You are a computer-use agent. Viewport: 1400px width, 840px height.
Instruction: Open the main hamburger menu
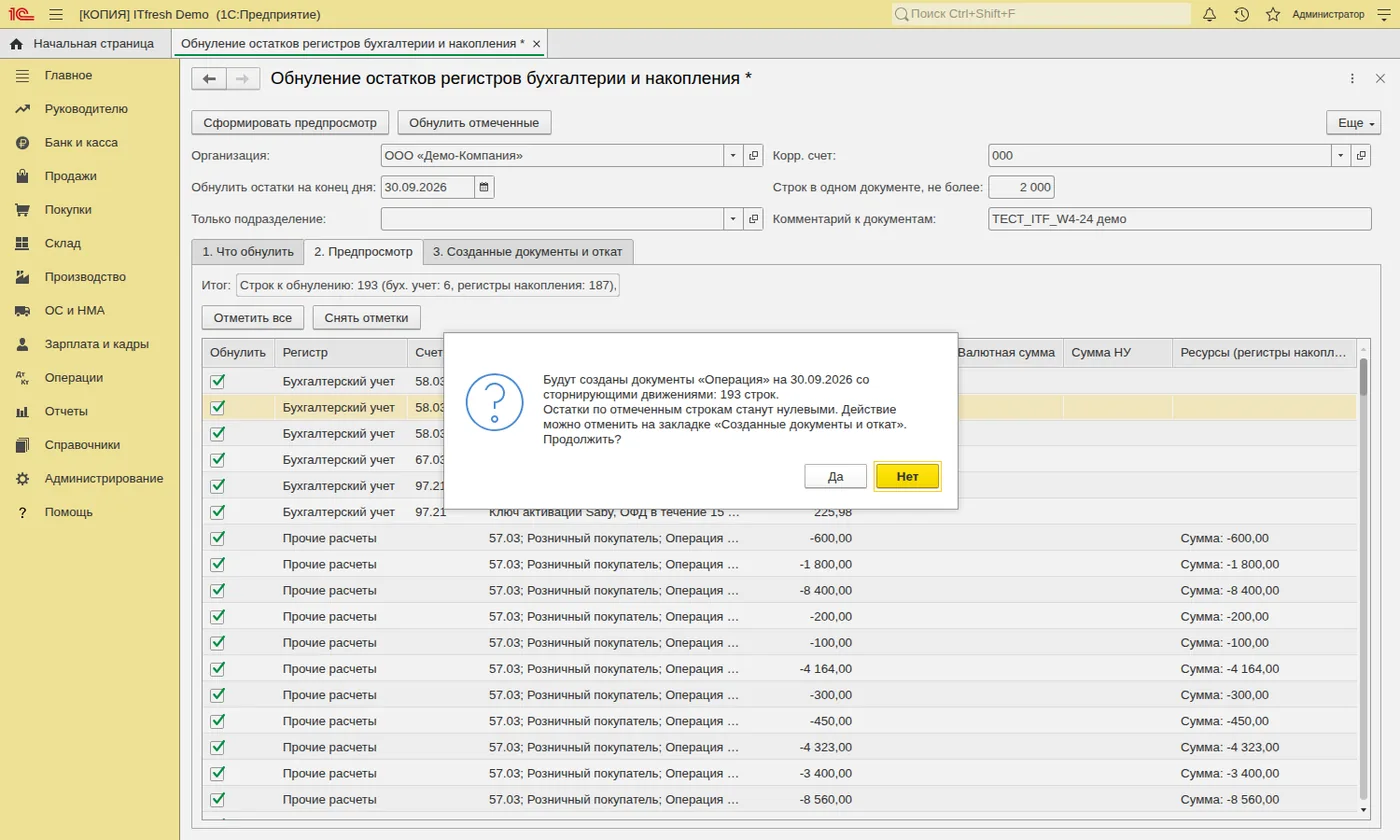coord(55,14)
